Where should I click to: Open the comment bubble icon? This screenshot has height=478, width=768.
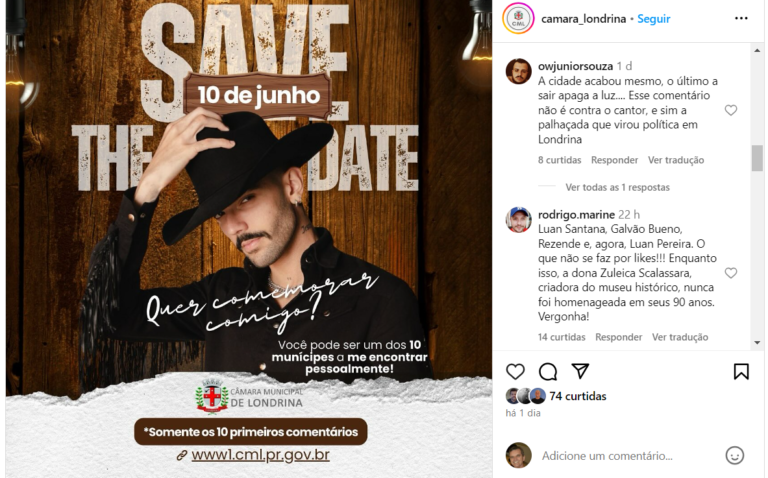click(x=548, y=372)
